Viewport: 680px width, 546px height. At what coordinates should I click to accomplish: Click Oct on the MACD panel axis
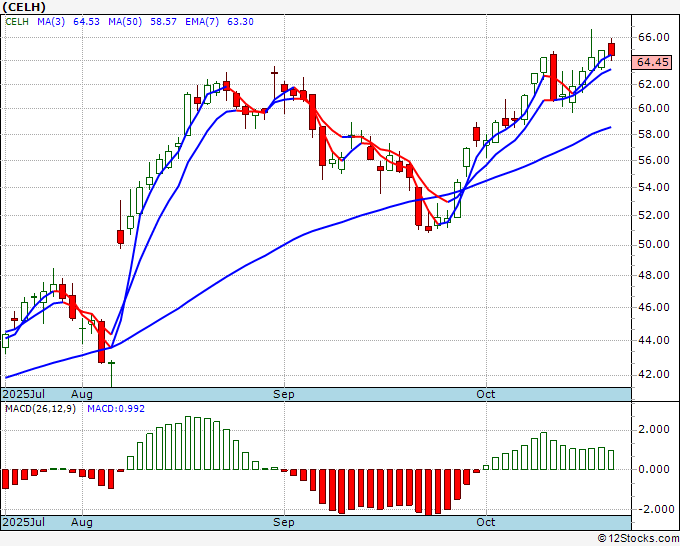click(485, 522)
